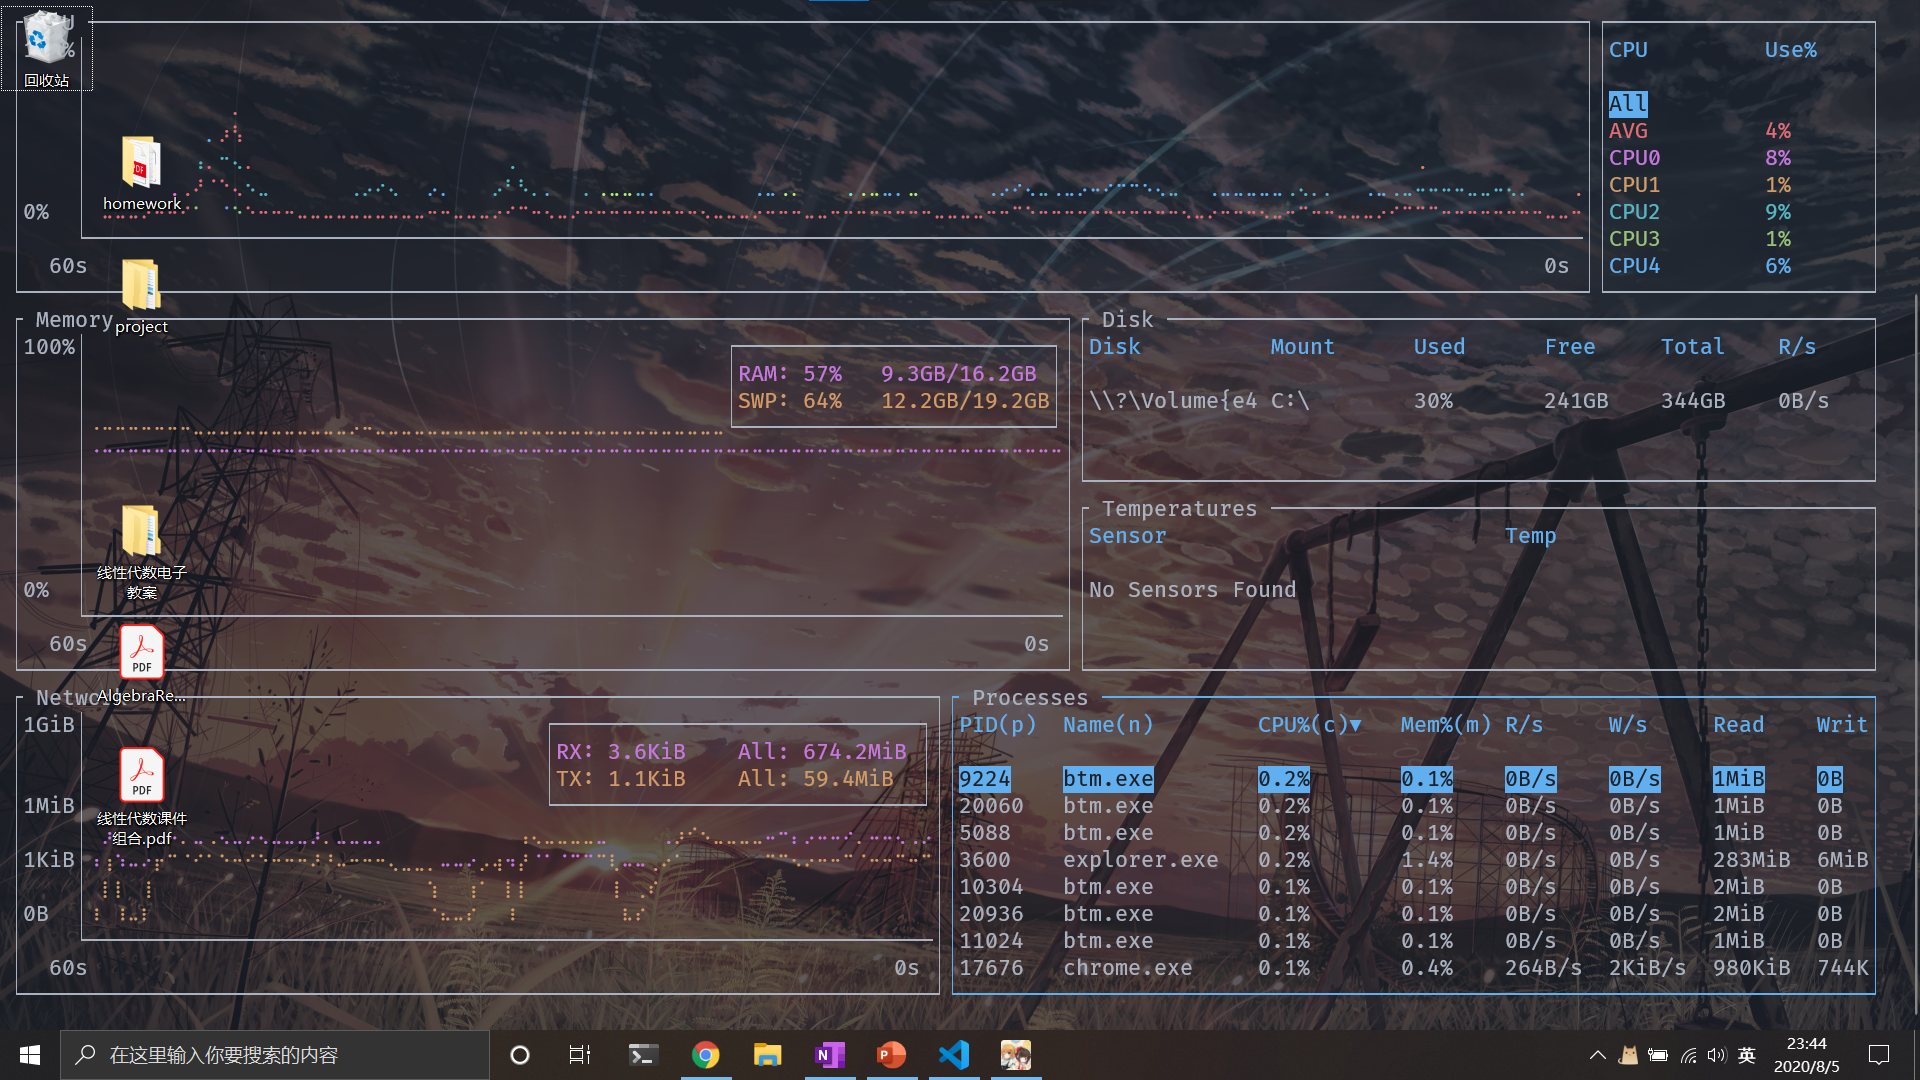Click the taskbar search input box
This screenshot has height=1080, width=1920.
click(x=275, y=1055)
